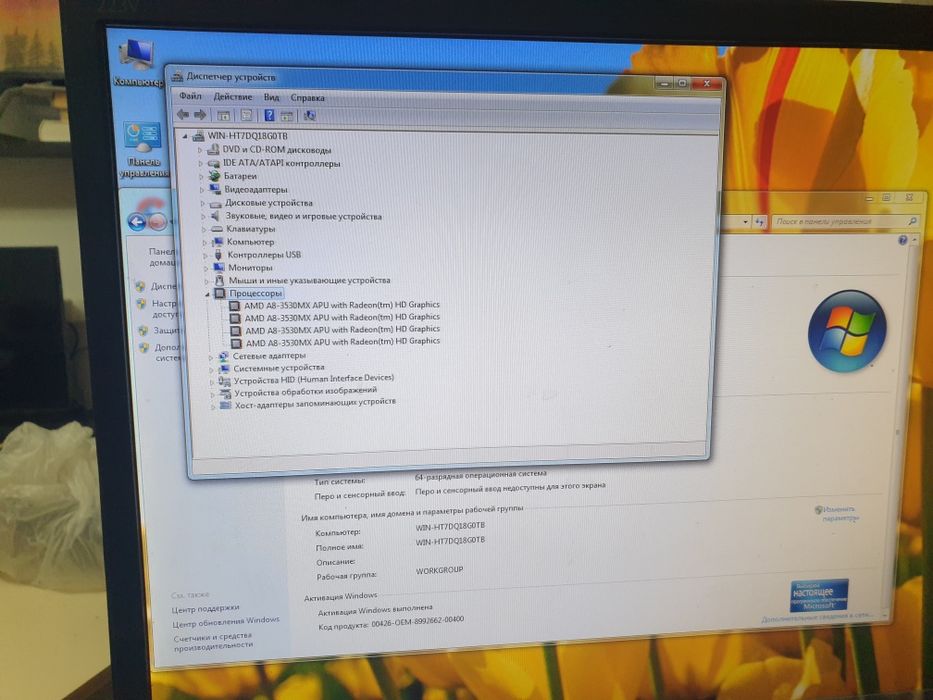Click the product key text 00426-OEM-8992662-00400
933x700 pixels.
417,623
